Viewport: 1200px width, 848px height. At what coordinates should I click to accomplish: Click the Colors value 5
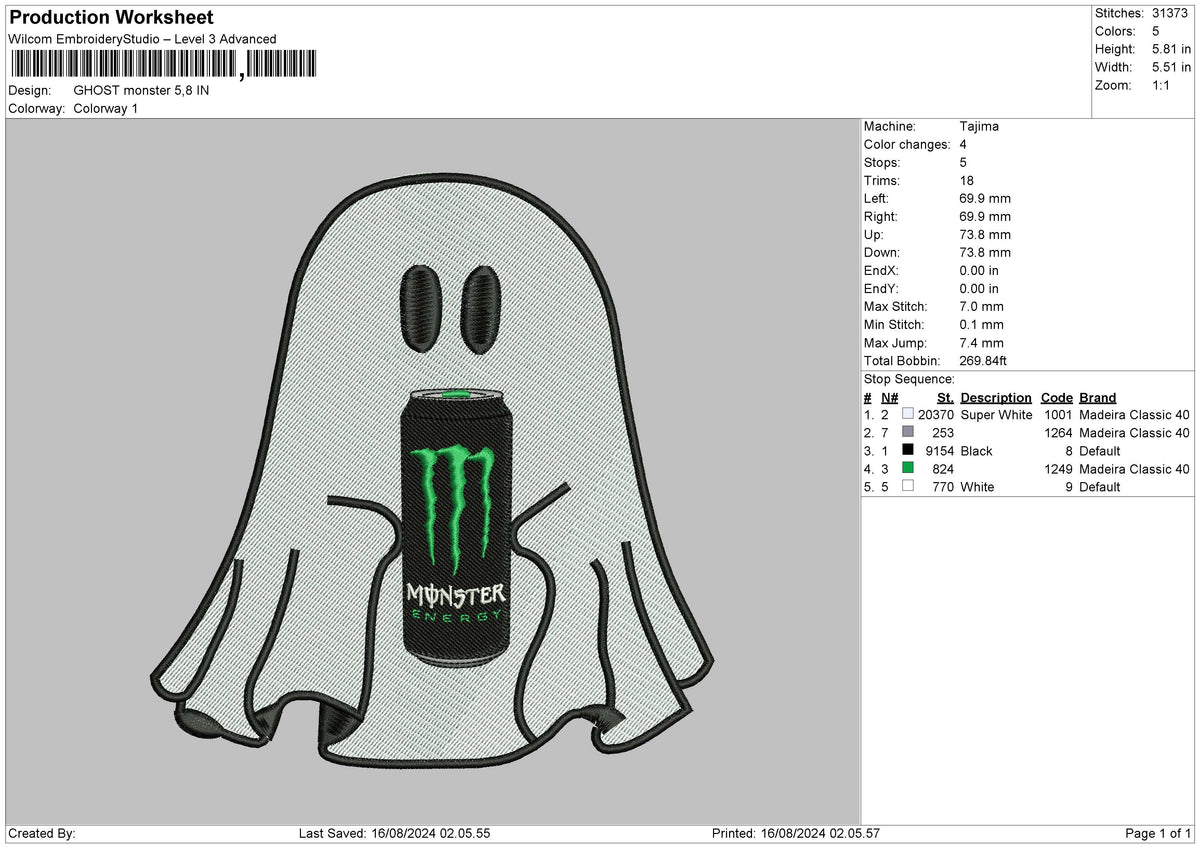pyautogui.click(x=1155, y=31)
